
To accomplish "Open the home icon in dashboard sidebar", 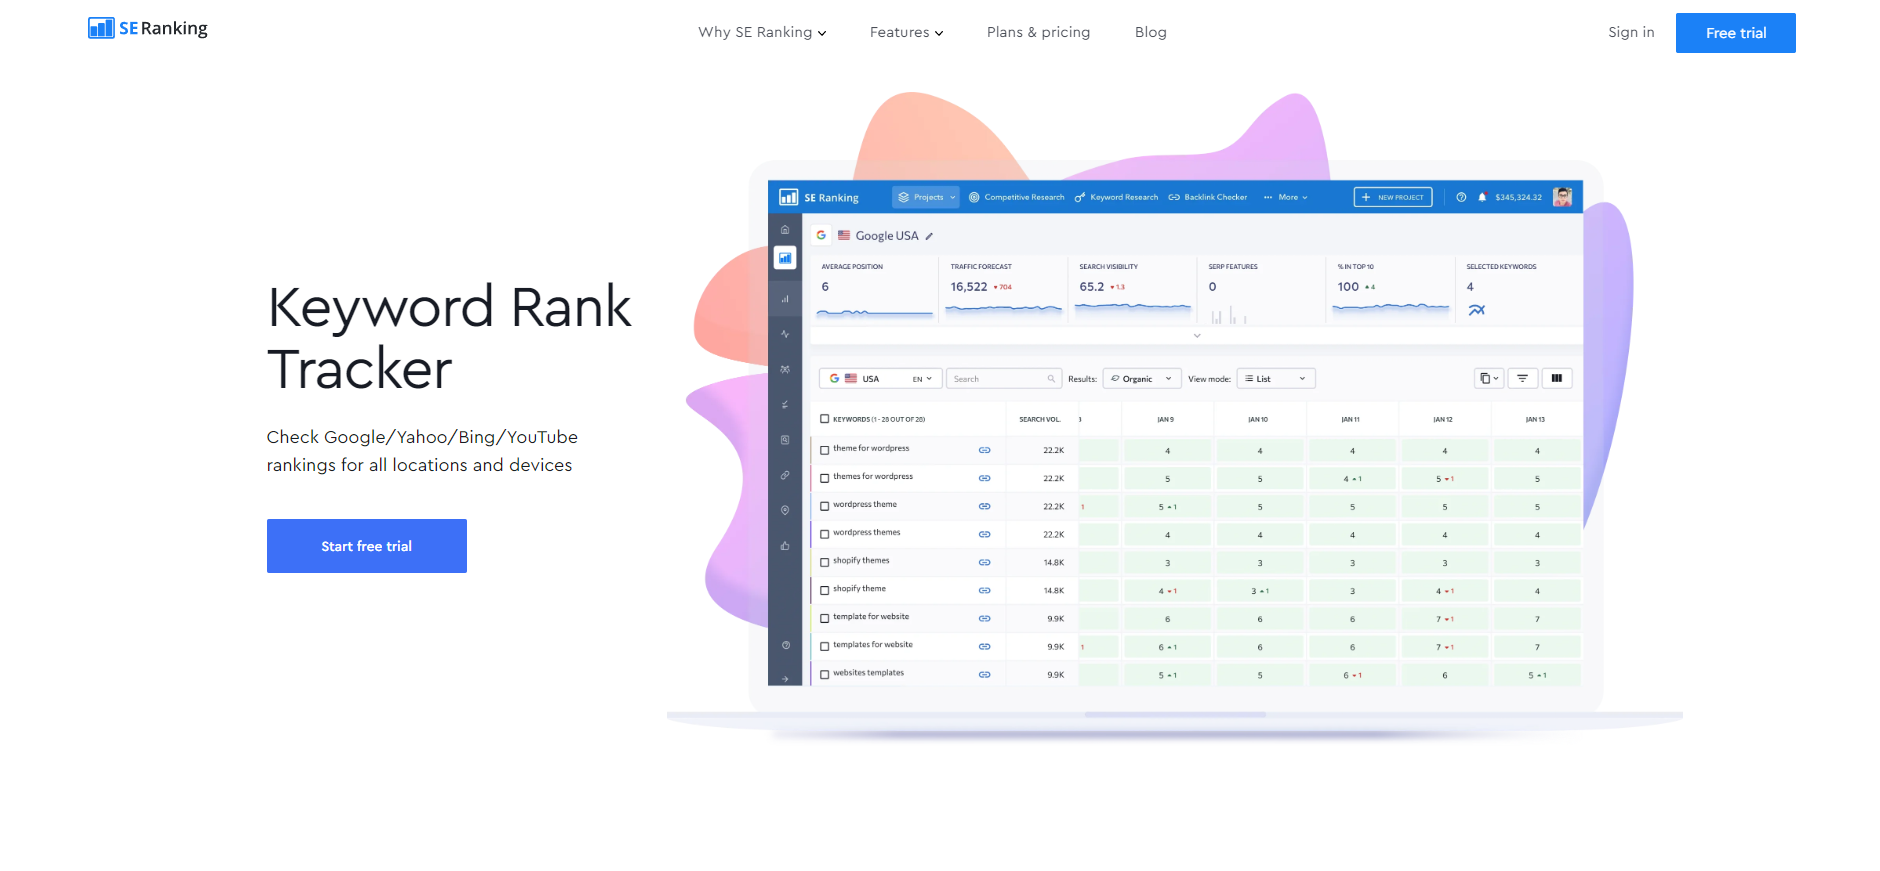I will [x=785, y=230].
